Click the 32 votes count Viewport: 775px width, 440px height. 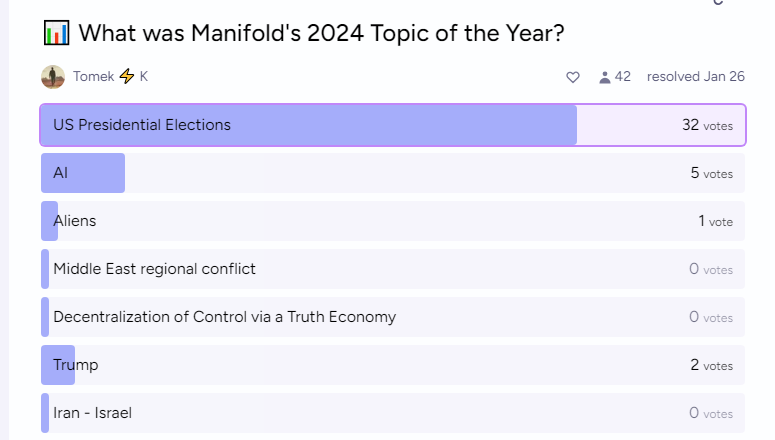click(707, 125)
